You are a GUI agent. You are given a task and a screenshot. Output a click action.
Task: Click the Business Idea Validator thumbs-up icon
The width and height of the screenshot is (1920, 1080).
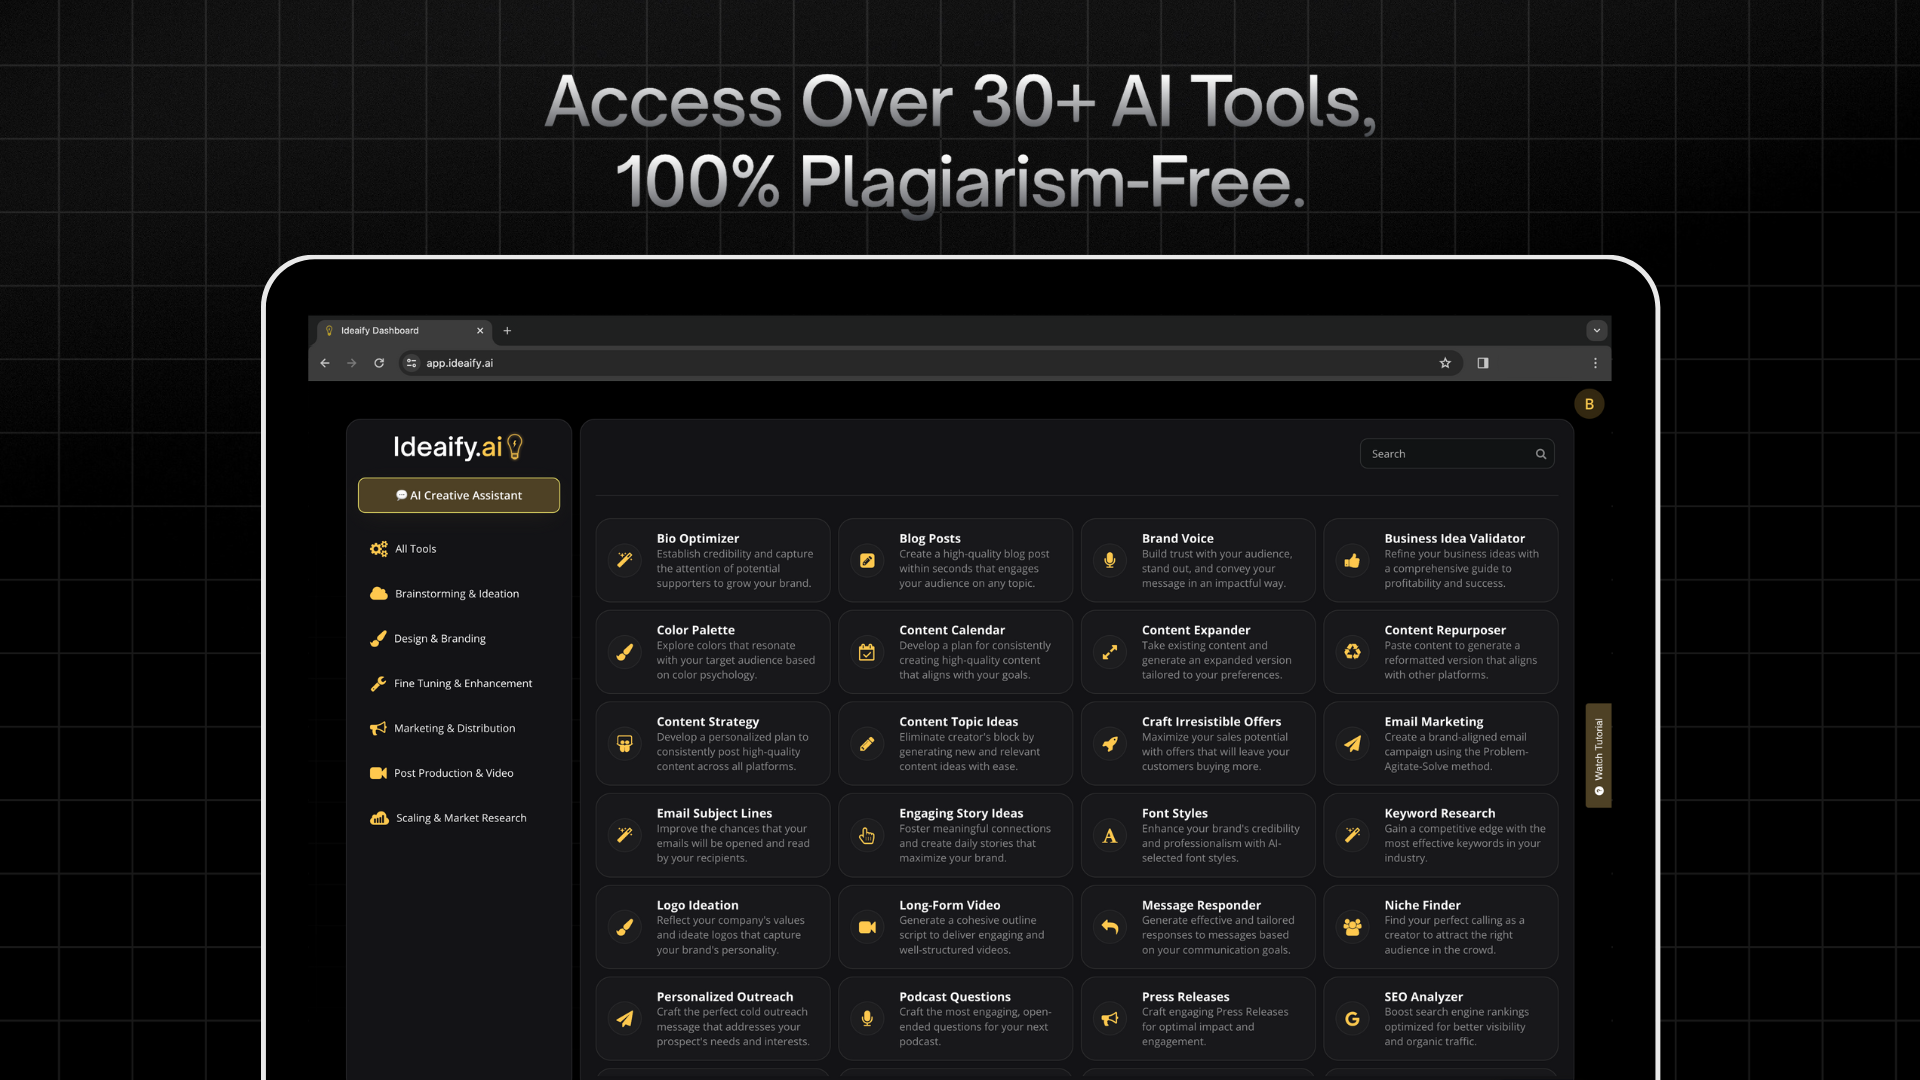(1352, 560)
